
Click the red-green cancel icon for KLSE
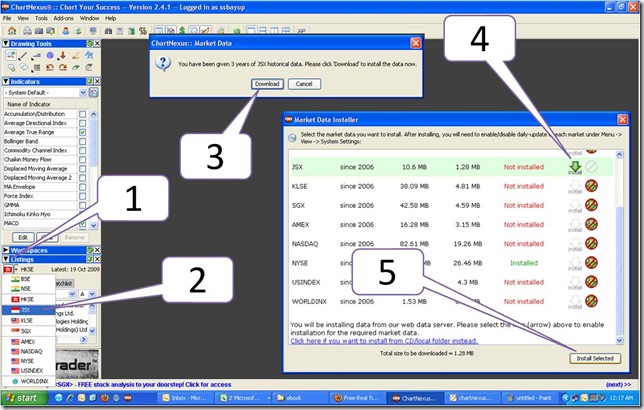(591, 186)
